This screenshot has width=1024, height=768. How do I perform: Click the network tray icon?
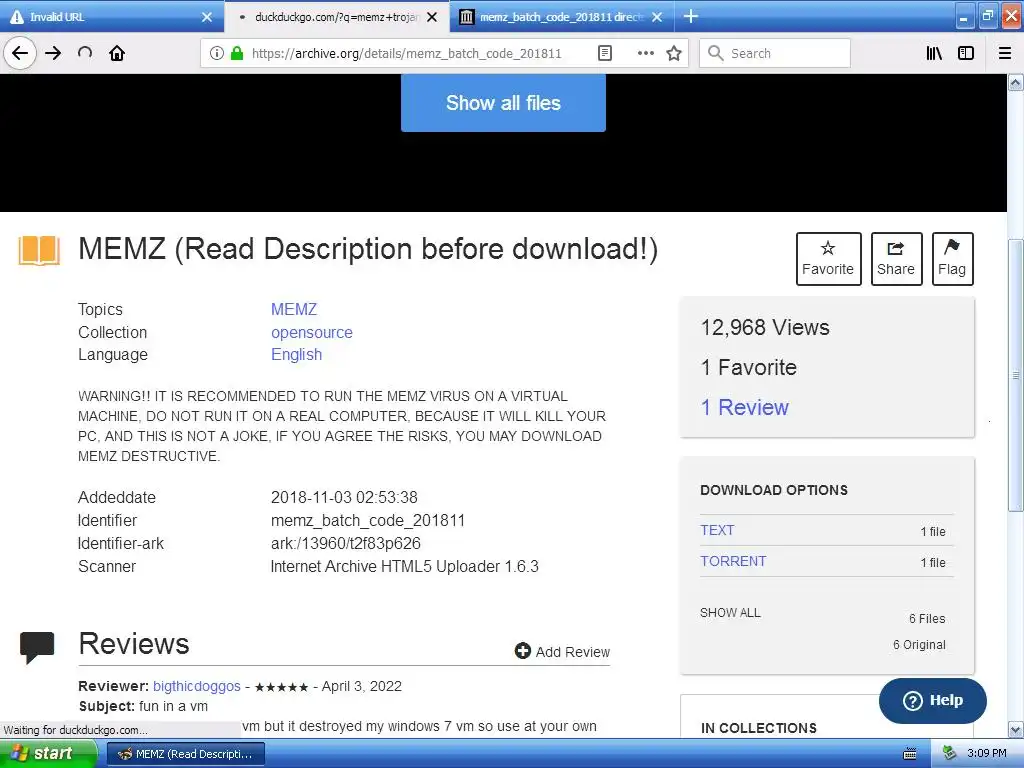pos(949,754)
